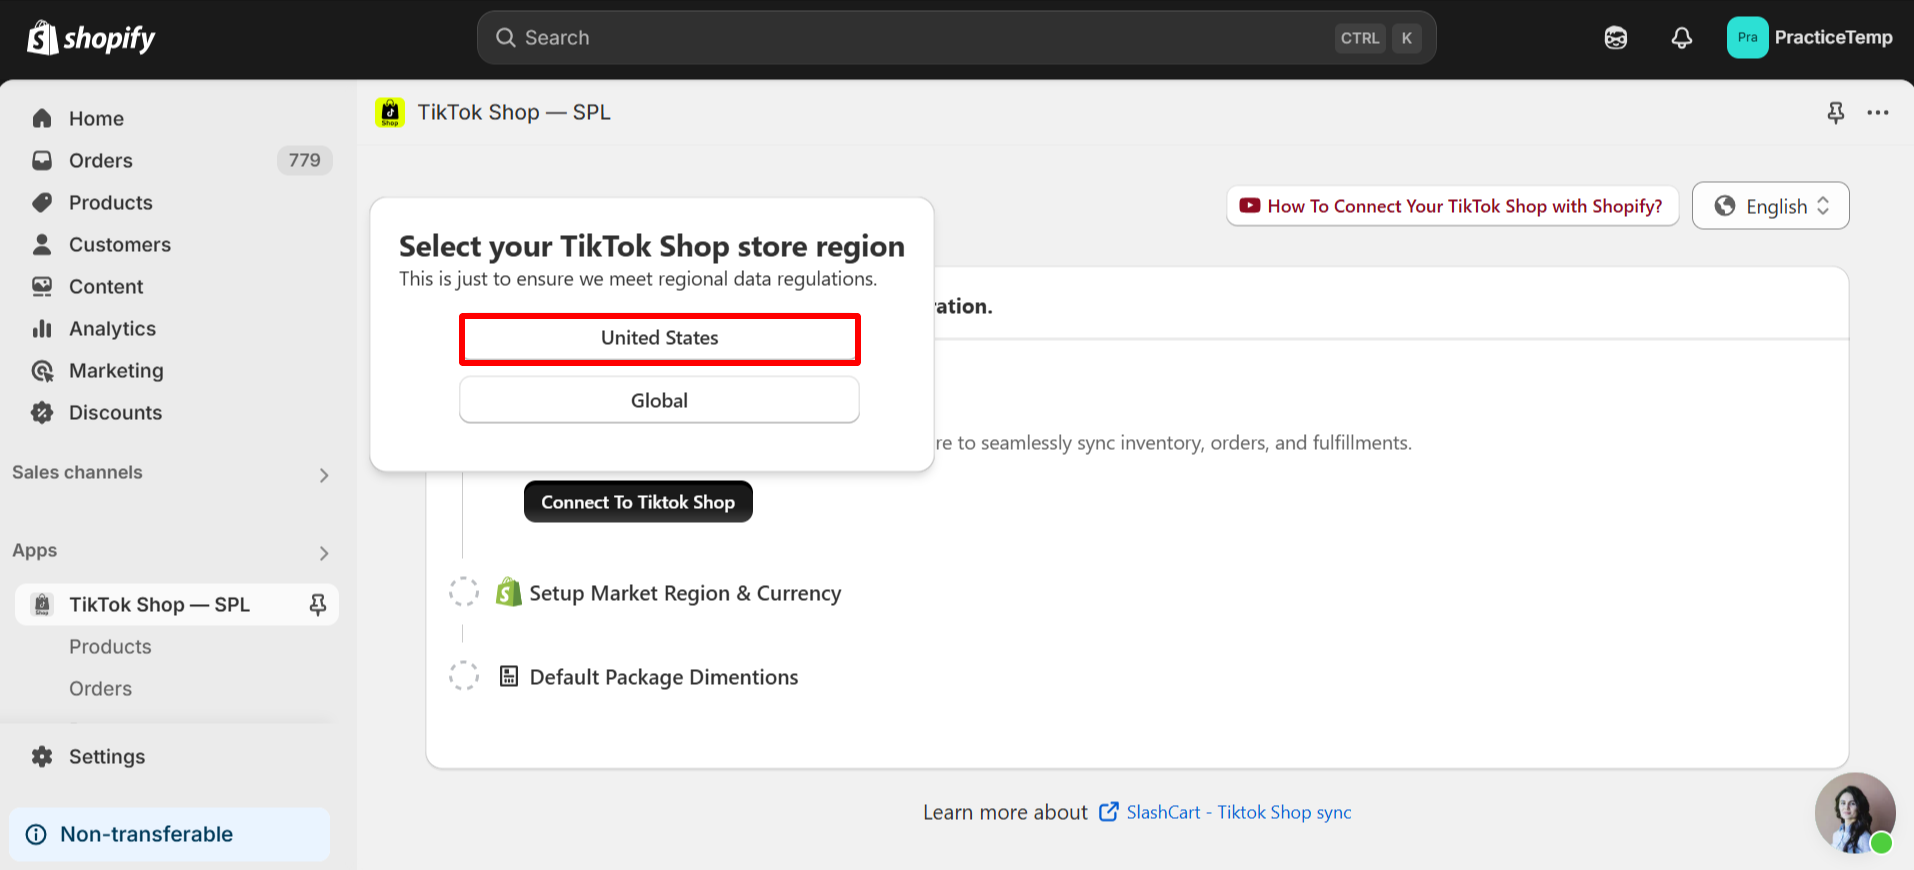Image resolution: width=1914 pixels, height=870 pixels.
Task: Click the Shopify logo icon
Action: pos(42,38)
